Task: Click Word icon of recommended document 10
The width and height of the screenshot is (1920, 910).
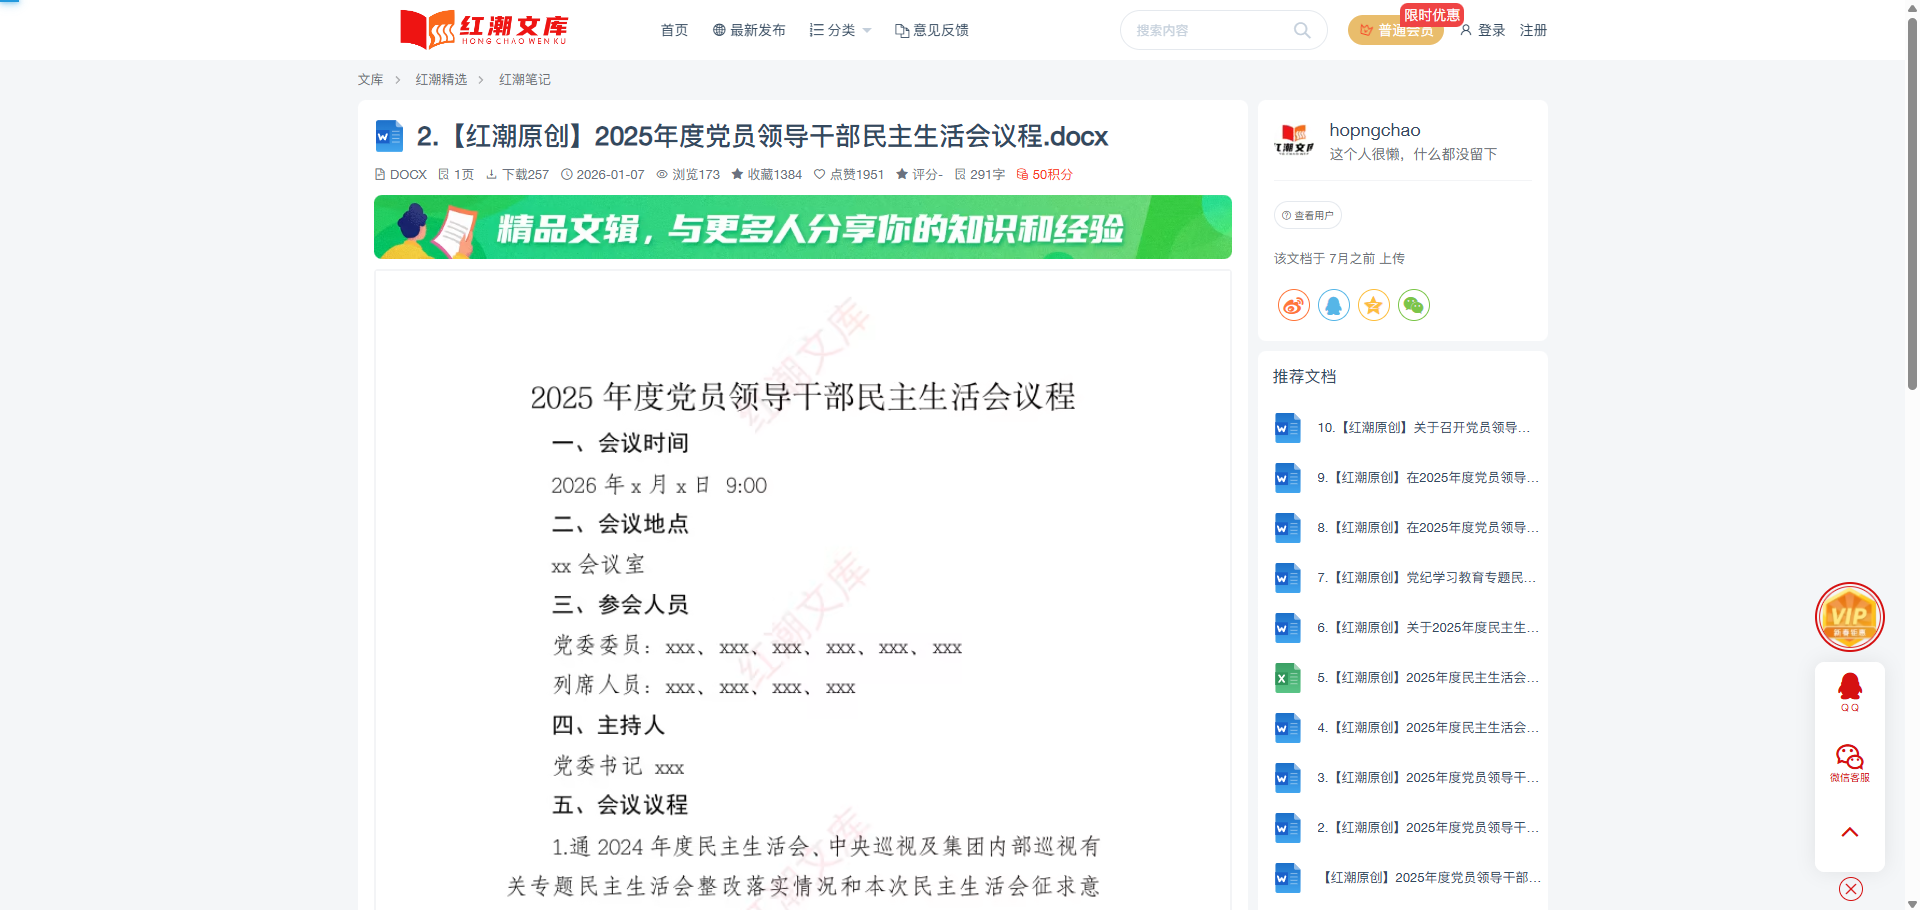Action: click(1287, 428)
